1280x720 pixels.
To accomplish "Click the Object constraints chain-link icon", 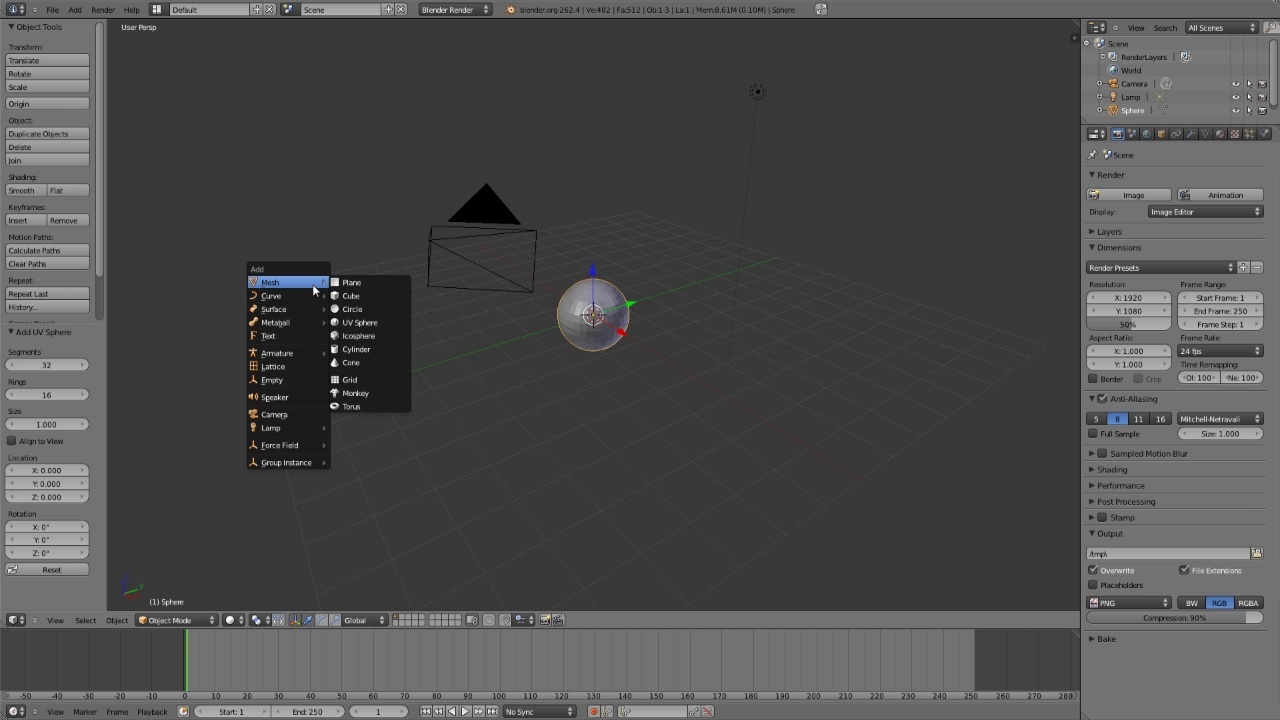I will pos(1176,133).
